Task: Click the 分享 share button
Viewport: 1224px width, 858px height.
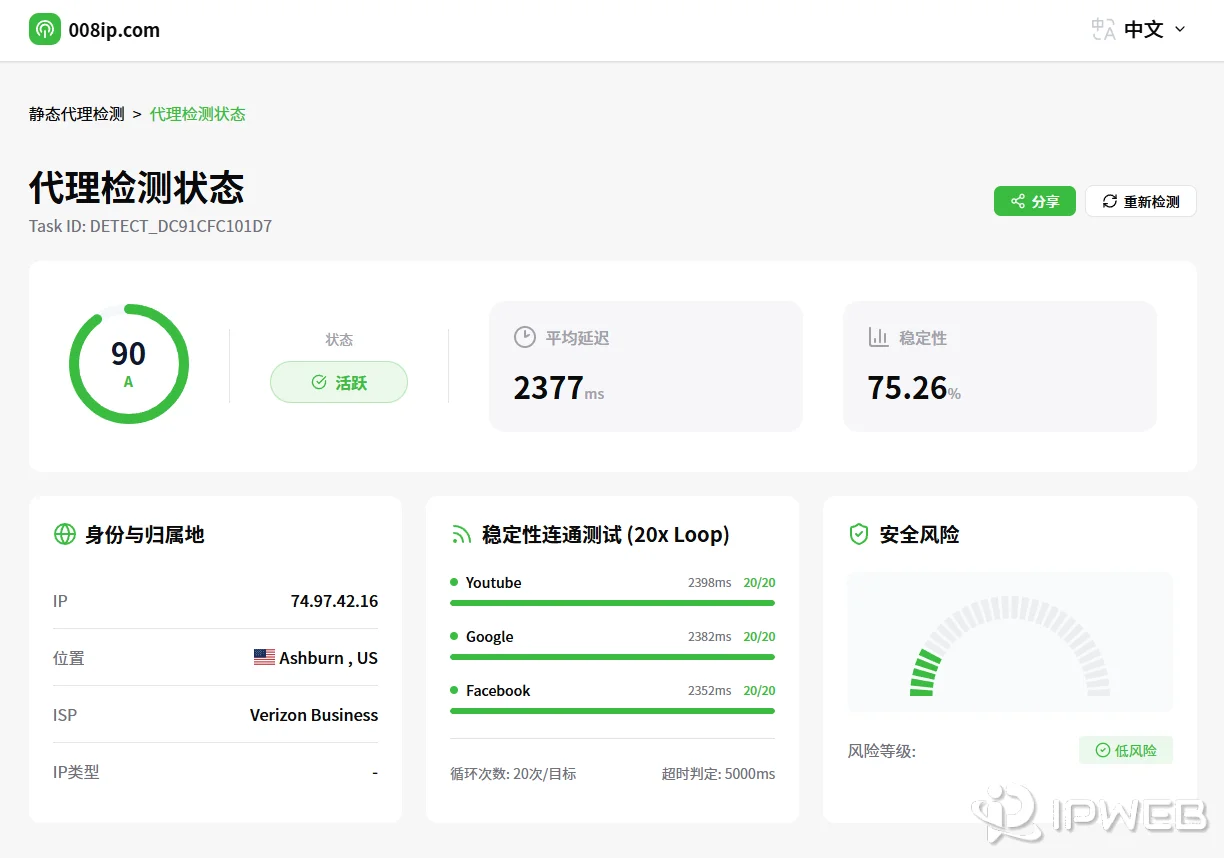Action: (x=1035, y=201)
